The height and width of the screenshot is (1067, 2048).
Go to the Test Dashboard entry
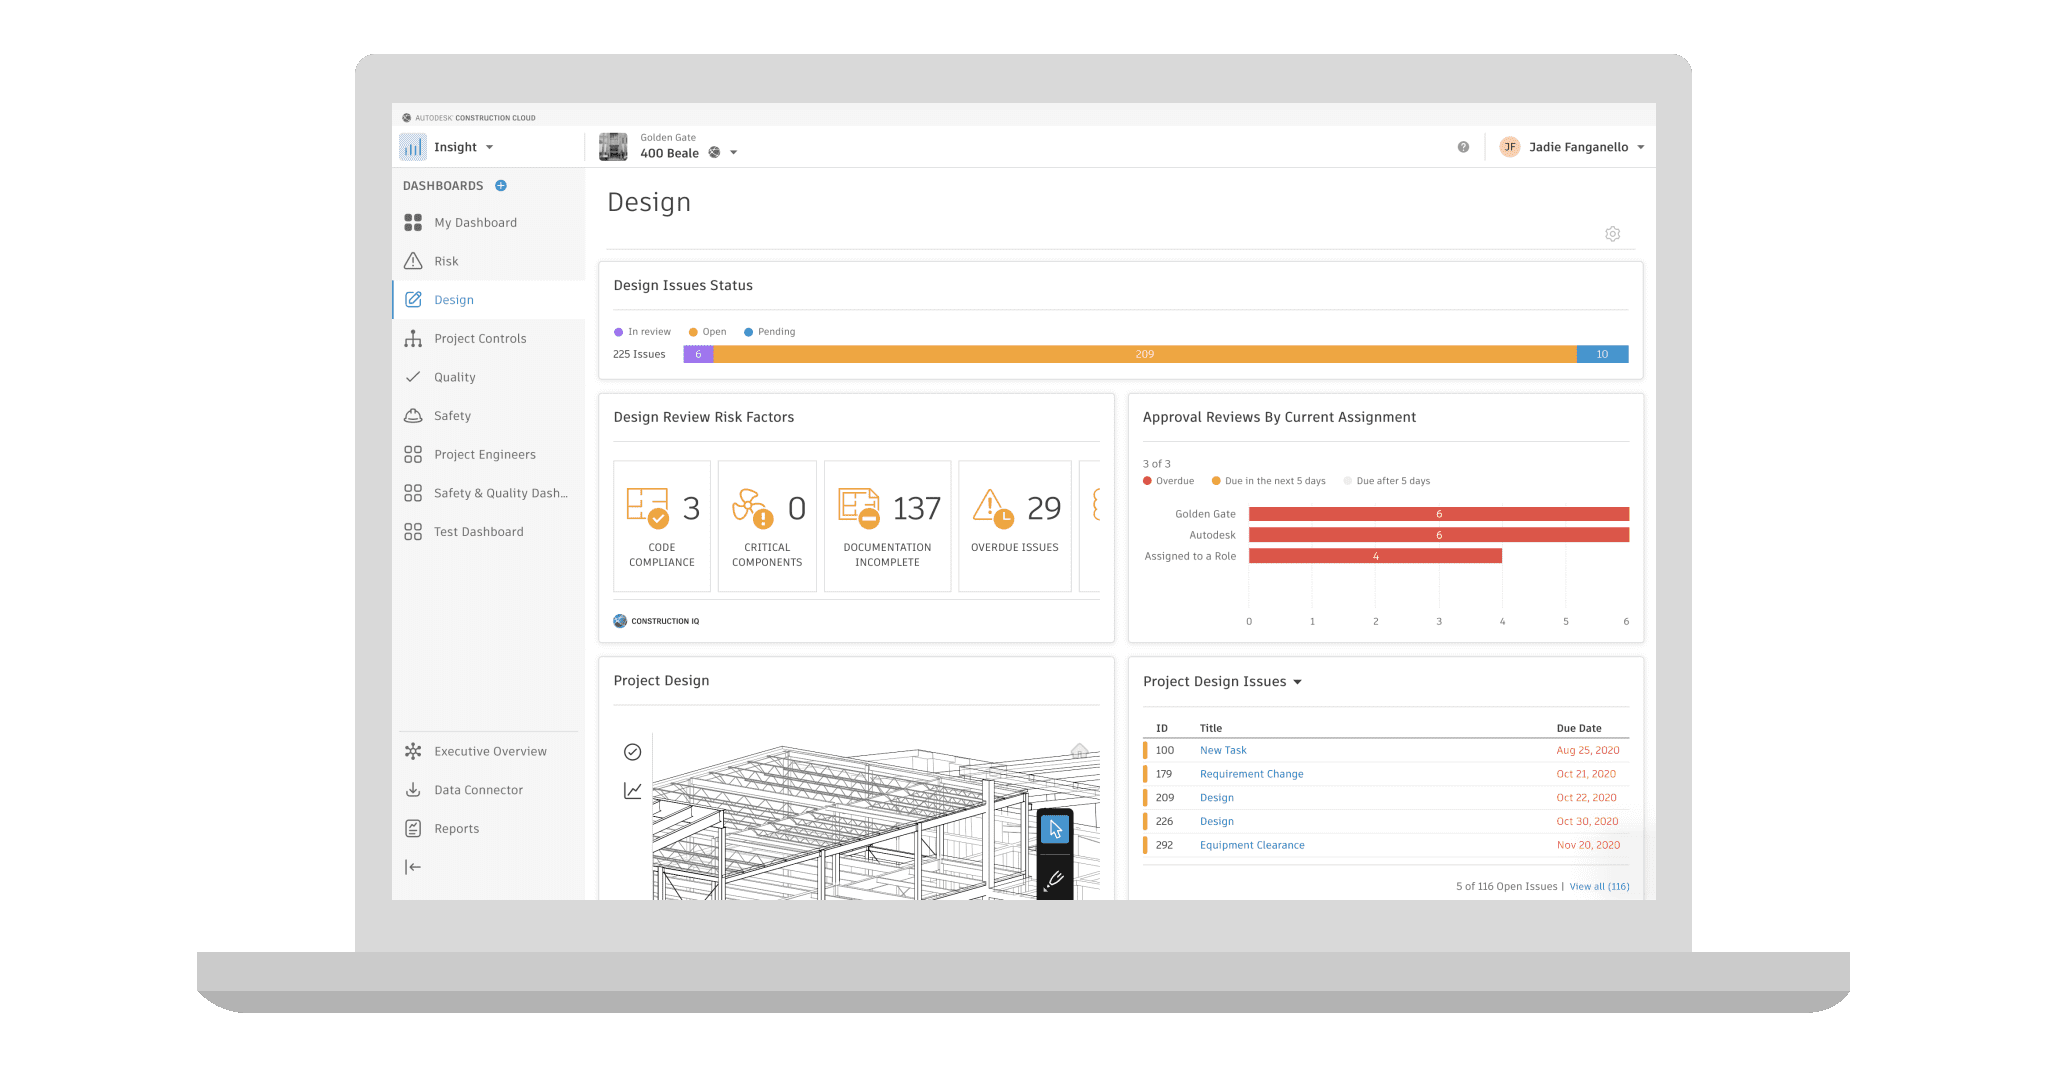click(x=478, y=531)
